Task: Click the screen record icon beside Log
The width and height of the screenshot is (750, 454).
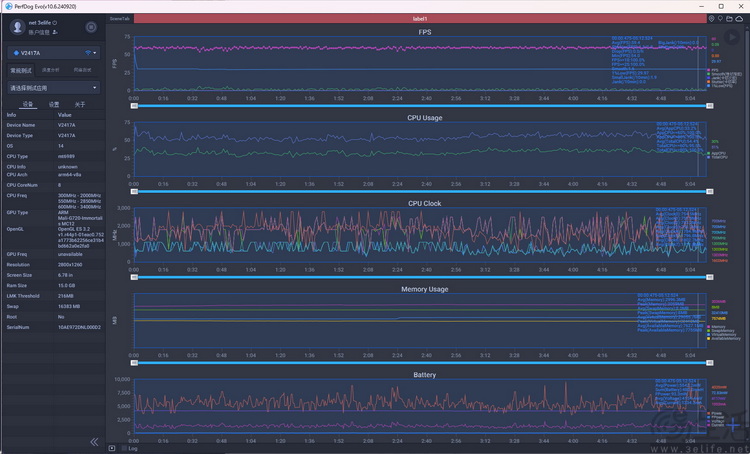Action: pyautogui.click(x=112, y=448)
